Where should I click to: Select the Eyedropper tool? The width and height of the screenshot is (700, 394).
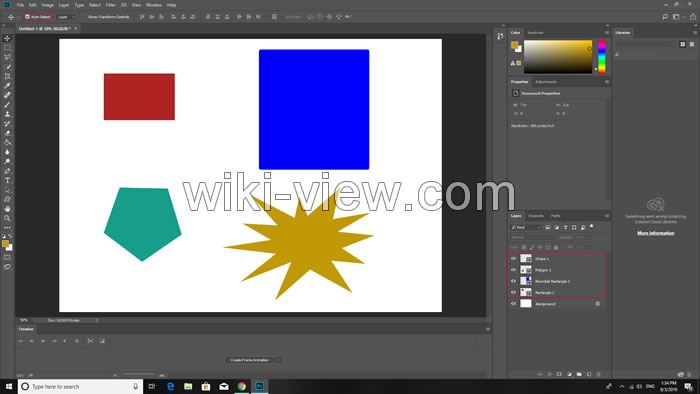click(7, 86)
